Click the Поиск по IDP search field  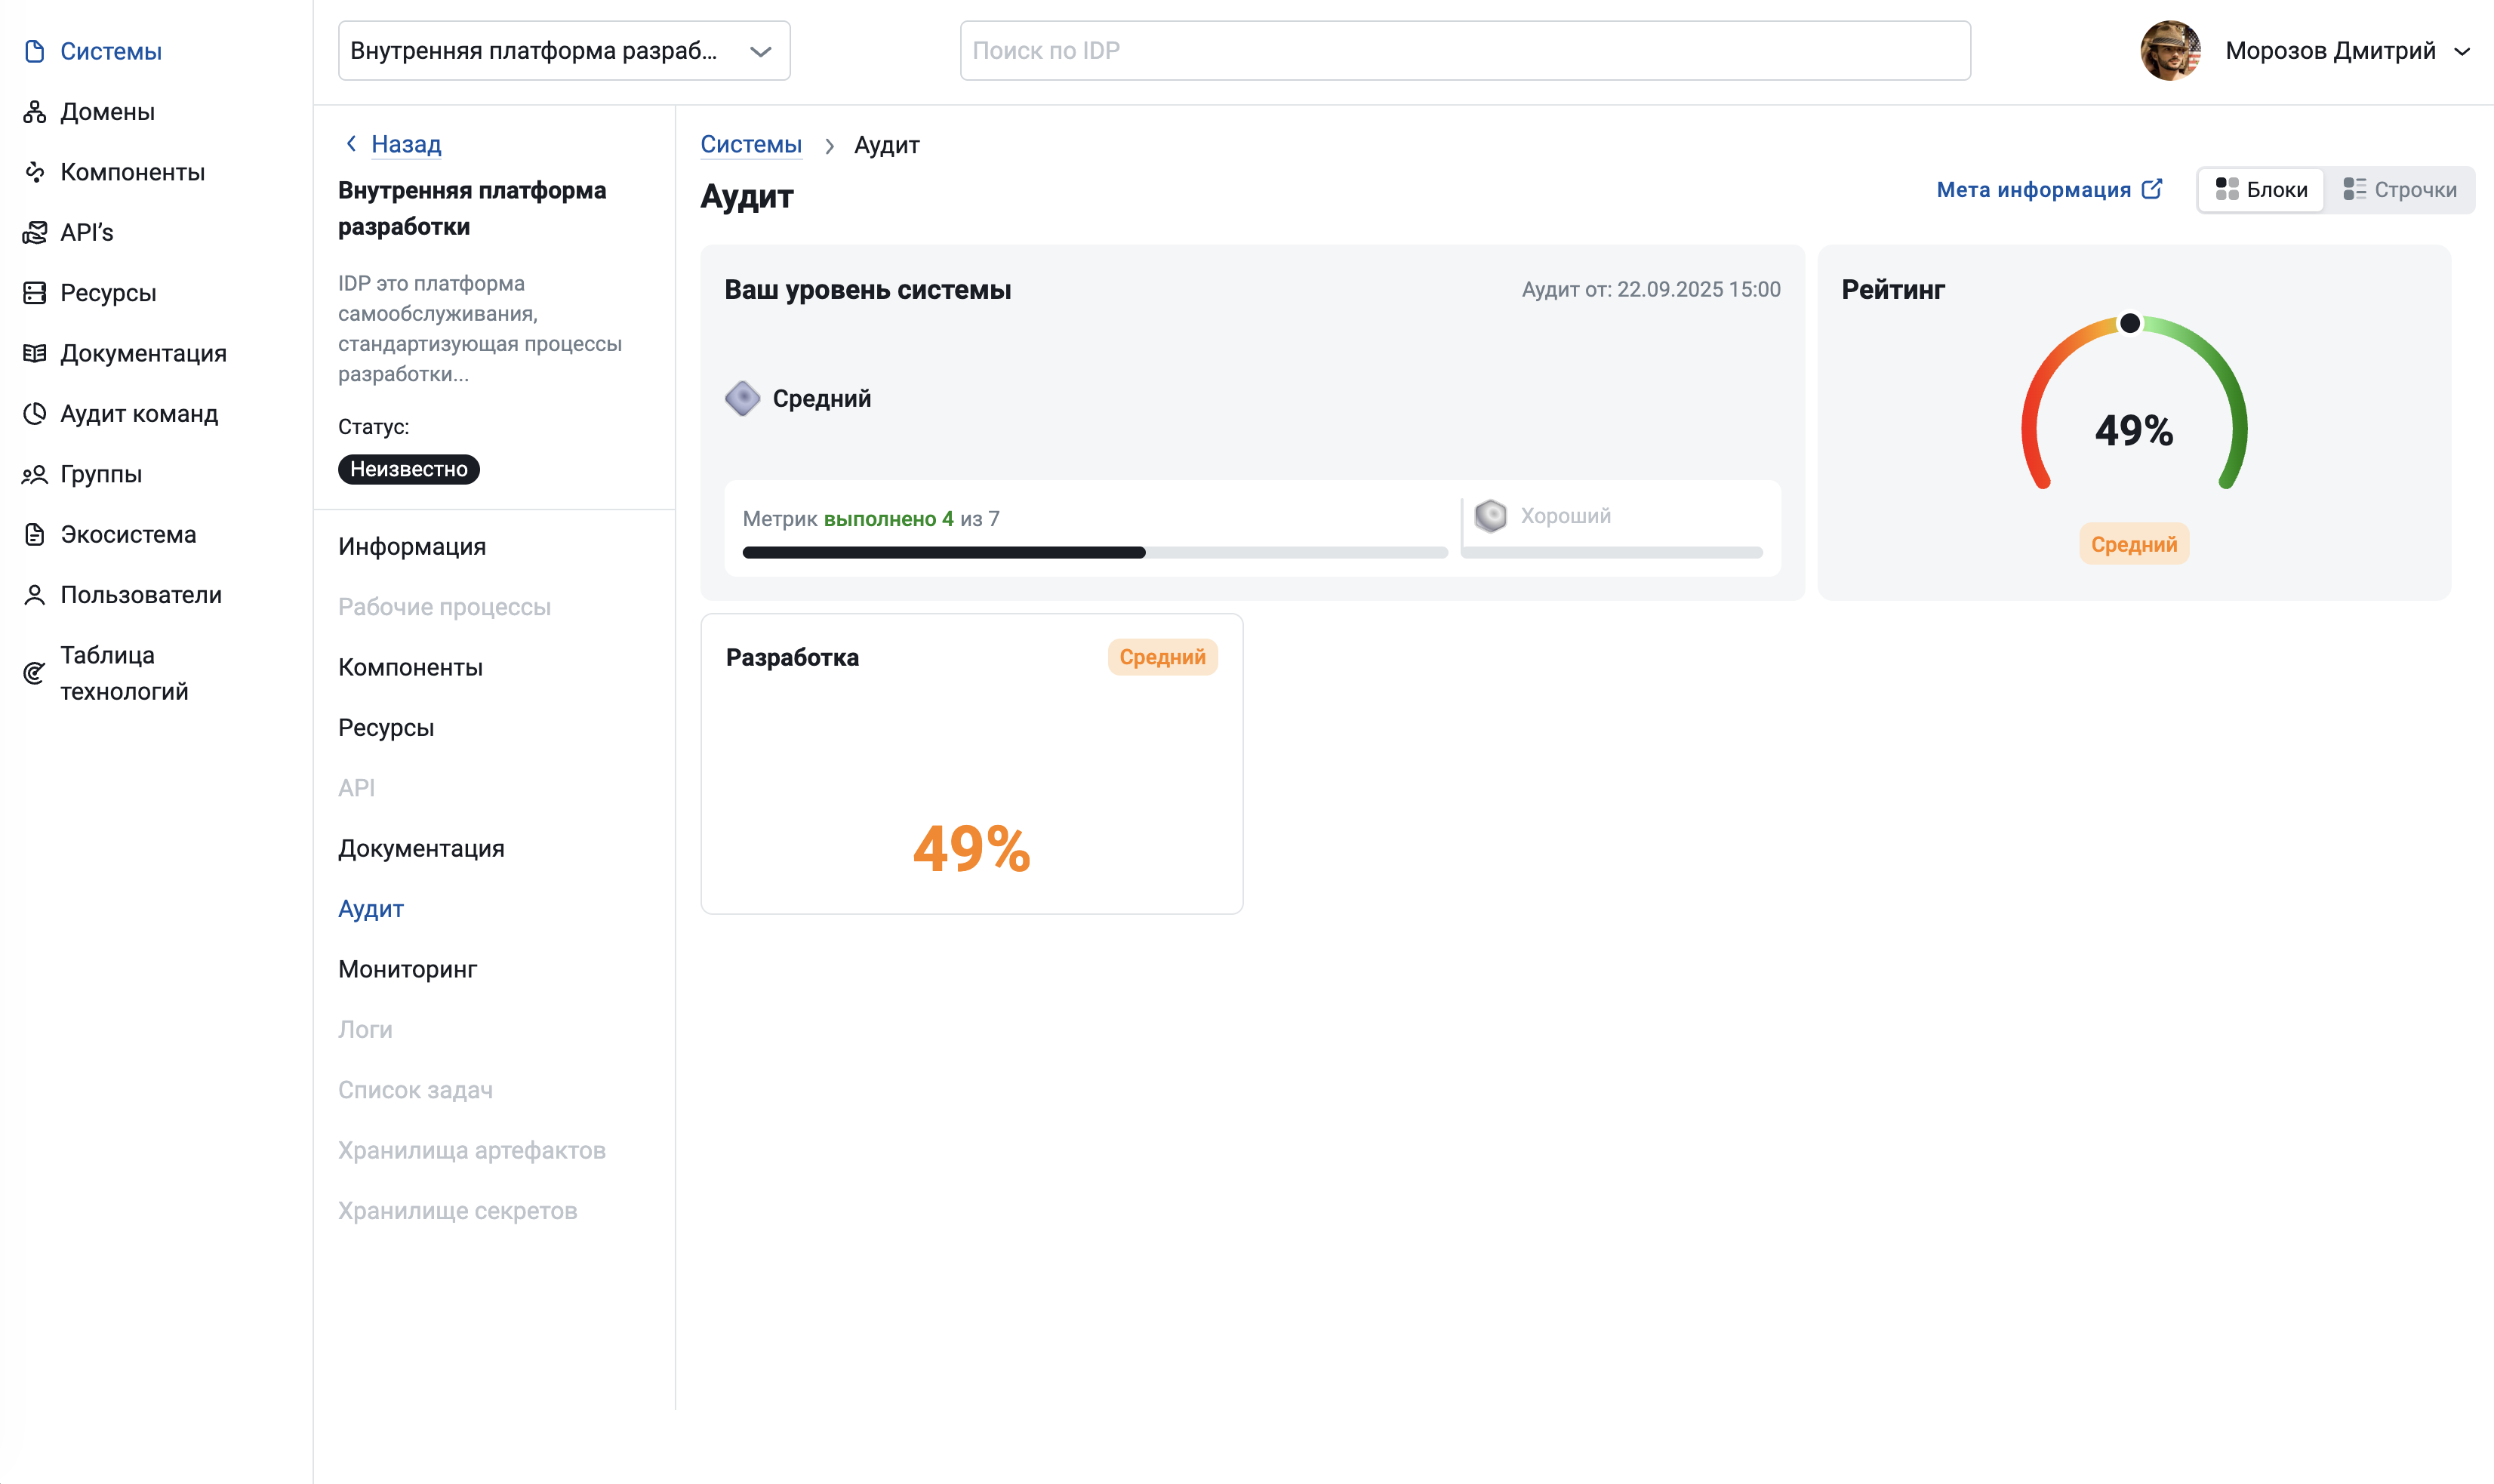[1464, 51]
